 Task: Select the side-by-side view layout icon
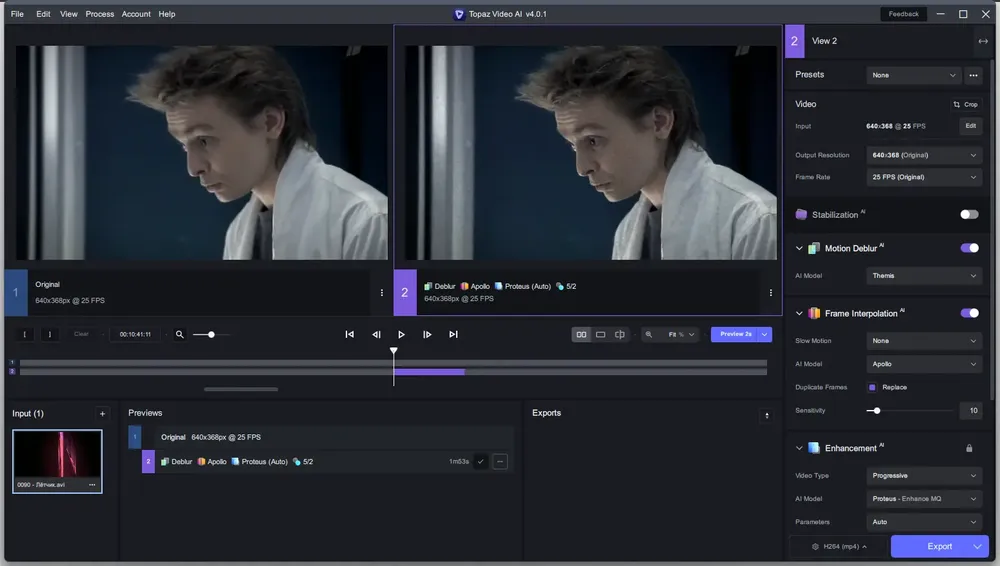click(581, 334)
